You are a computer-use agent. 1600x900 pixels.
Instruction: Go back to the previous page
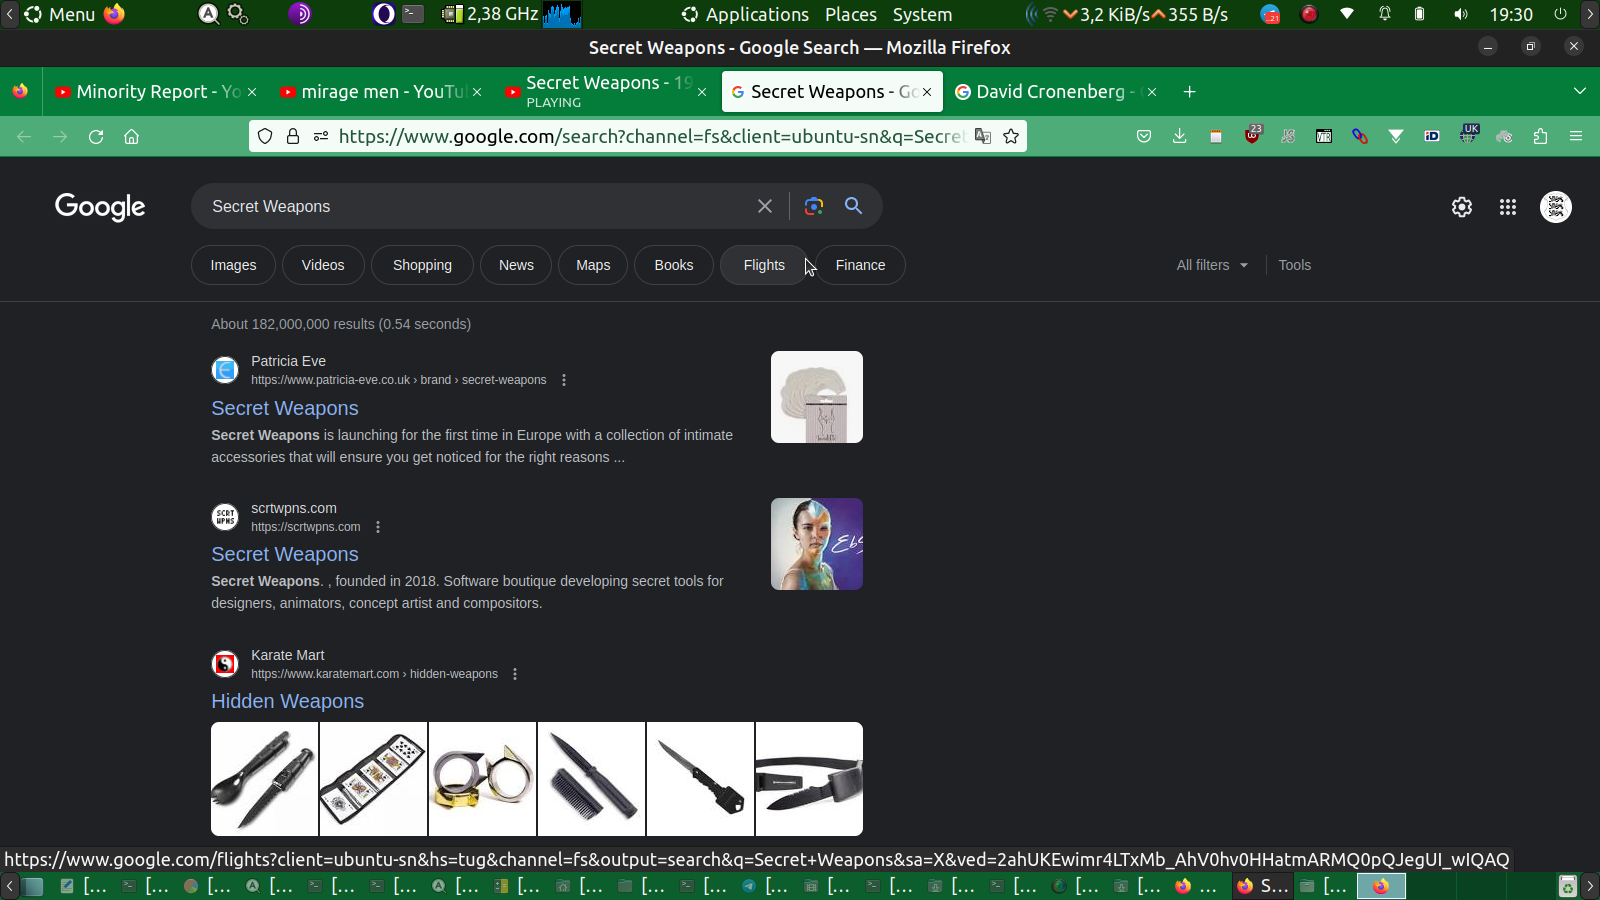click(x=24, y=137)
